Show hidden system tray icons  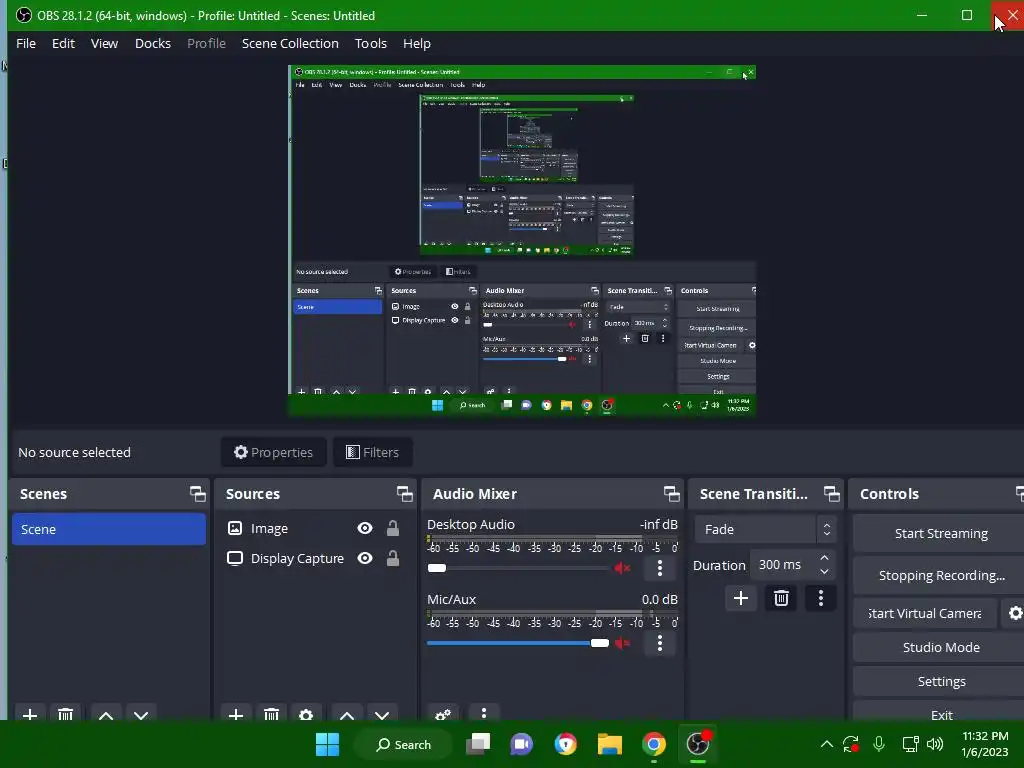click(x=826, y=744)
